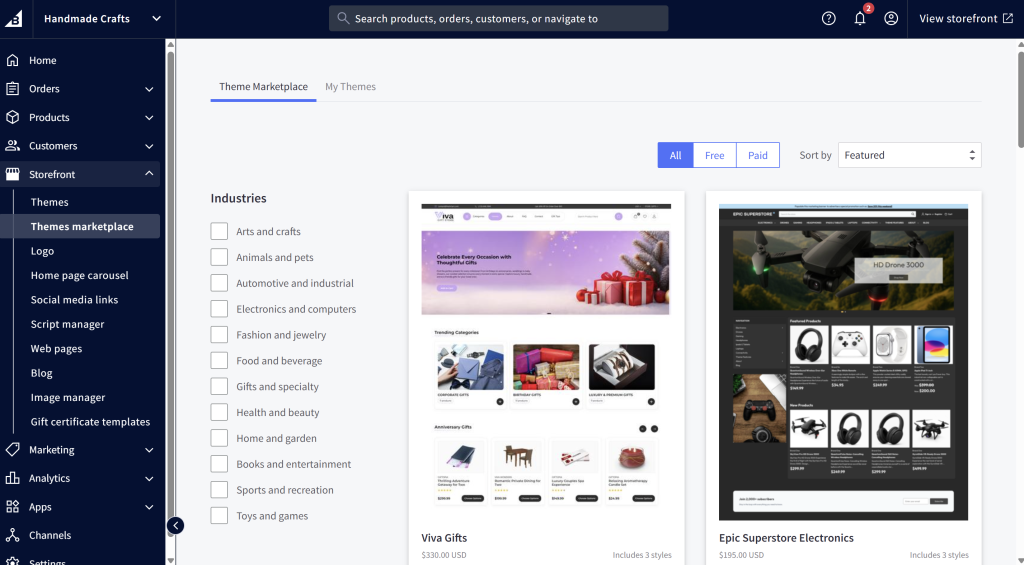Open the Sort by Featured dropdown
Screen dimensions: 1024x565
(909, 155)
